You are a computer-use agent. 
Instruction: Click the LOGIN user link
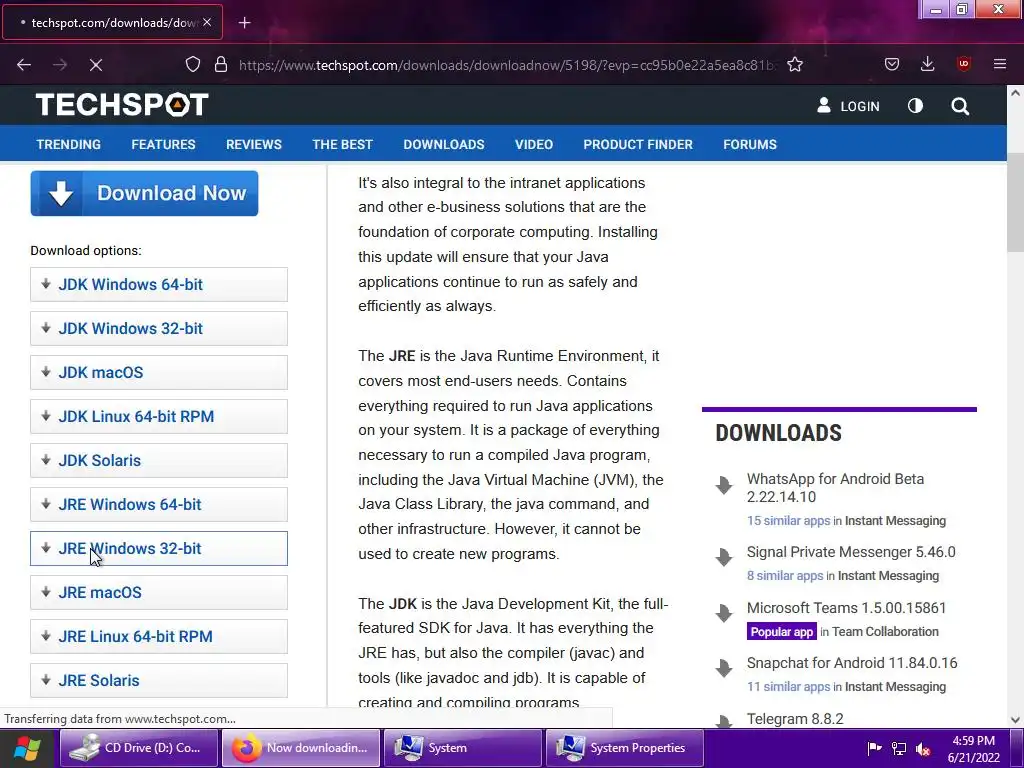point(848,106)
